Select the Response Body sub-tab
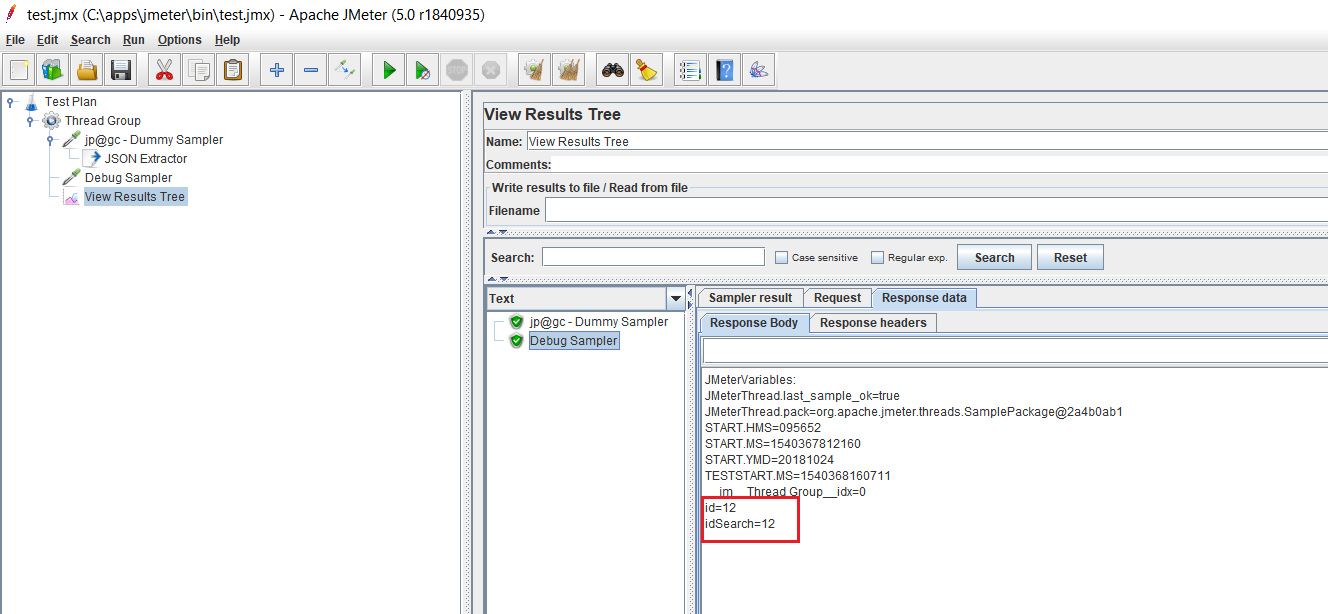Viewport: 1328px width, 614px height. [754, 322]
